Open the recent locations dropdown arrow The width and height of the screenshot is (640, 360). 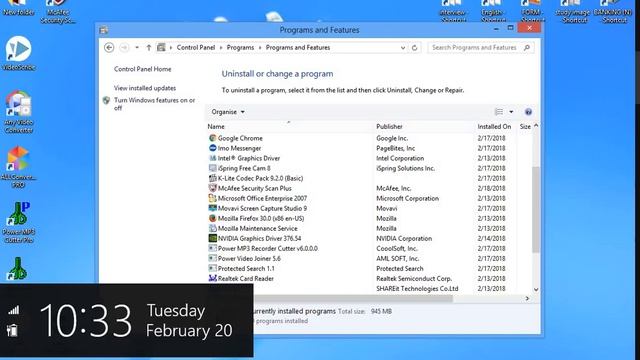137,48
